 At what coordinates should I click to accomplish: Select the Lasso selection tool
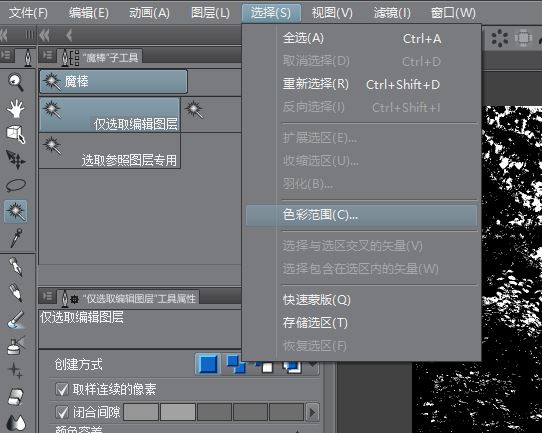tap(16, 185)
